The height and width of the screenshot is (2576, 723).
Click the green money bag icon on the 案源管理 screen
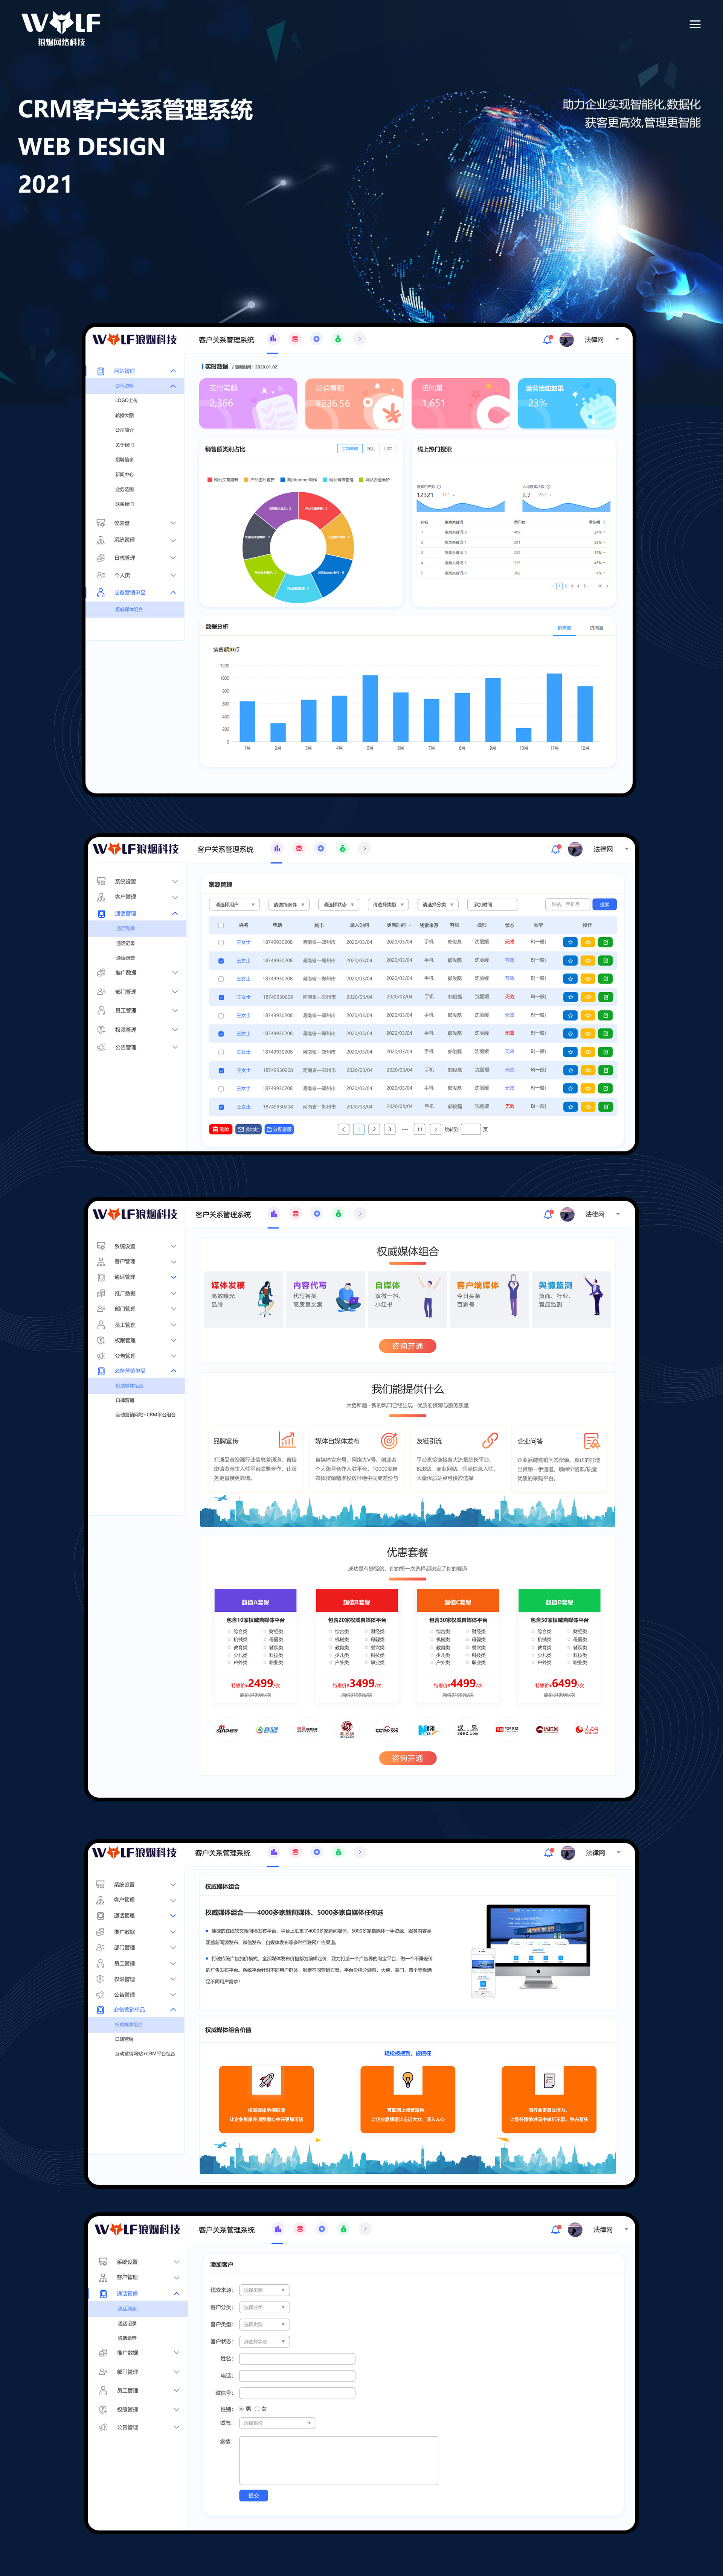coord(343,848)
